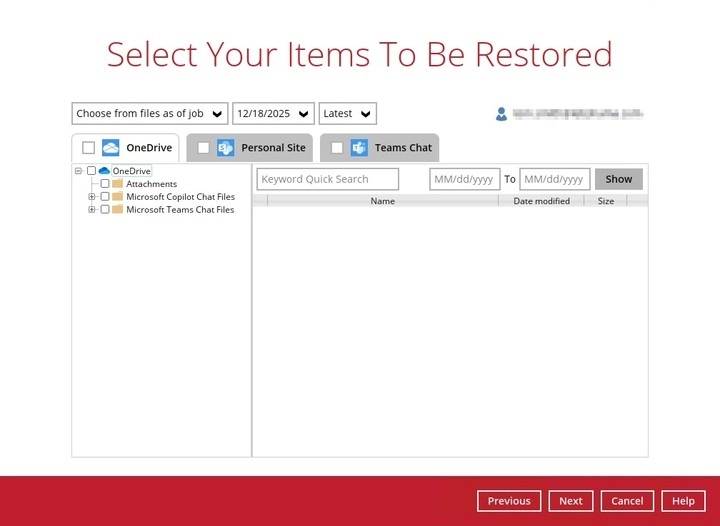The height and width of the screenshot is (526, 720).
Task: Select the Attachments tree item
Action: pos(152,184)
